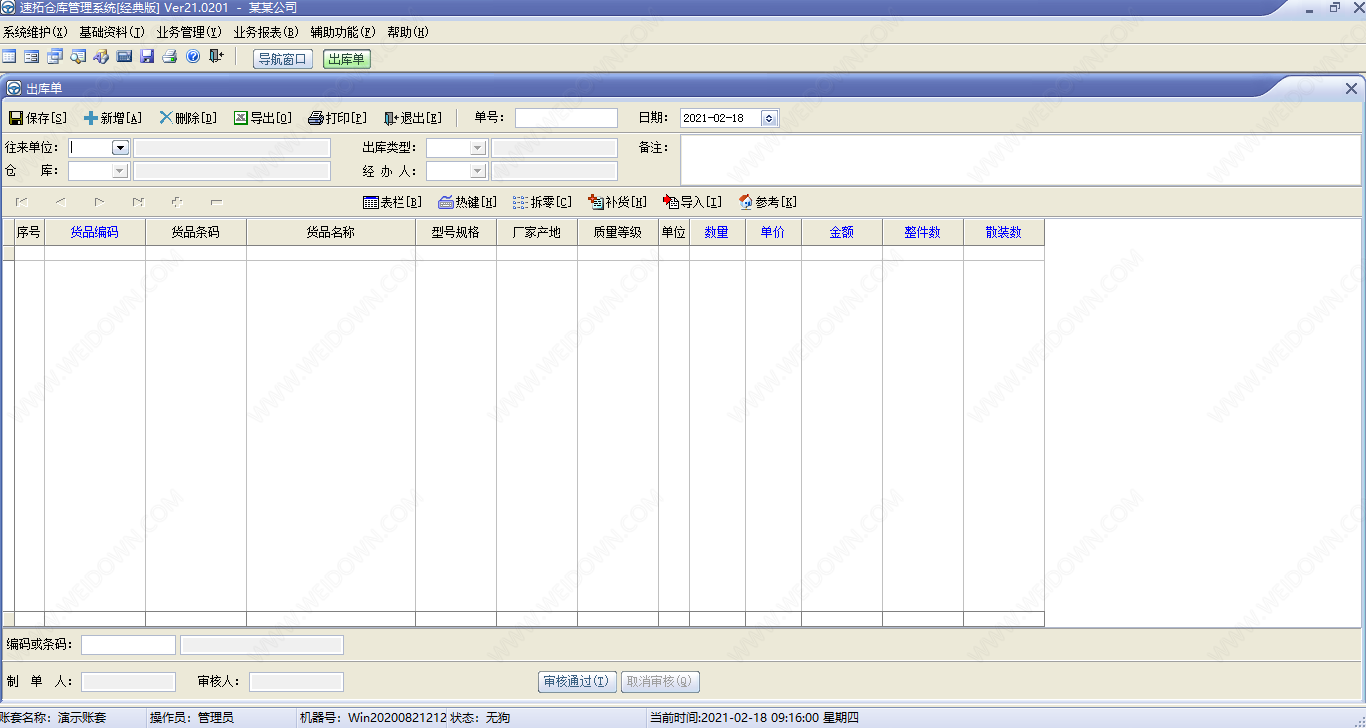1366x728 pixels.
Task: Click the 质量等级 column header
Action: pyautogui.click(x=618, y=232)
